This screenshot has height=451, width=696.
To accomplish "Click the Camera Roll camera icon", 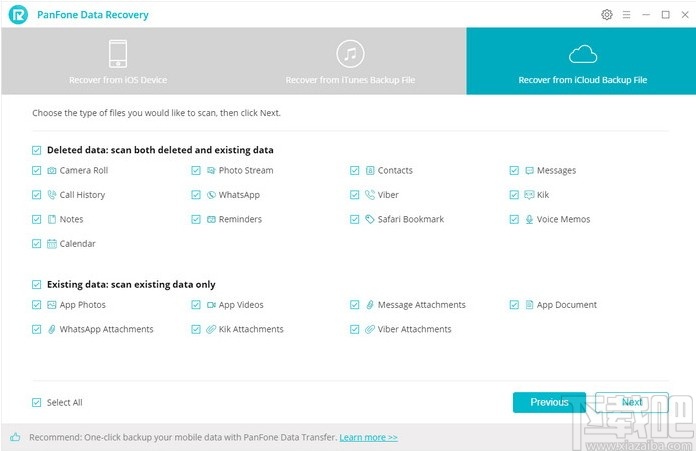I will [52, 171].
